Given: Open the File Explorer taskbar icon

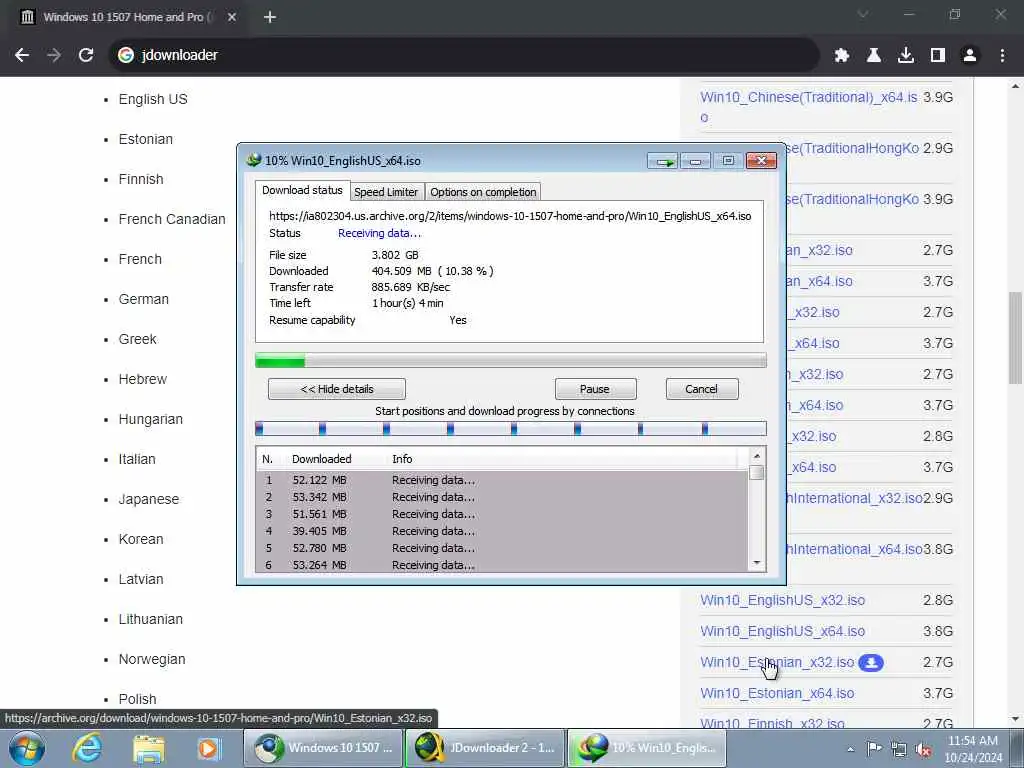Looking at the screenshot, I should tap(148, 748).
